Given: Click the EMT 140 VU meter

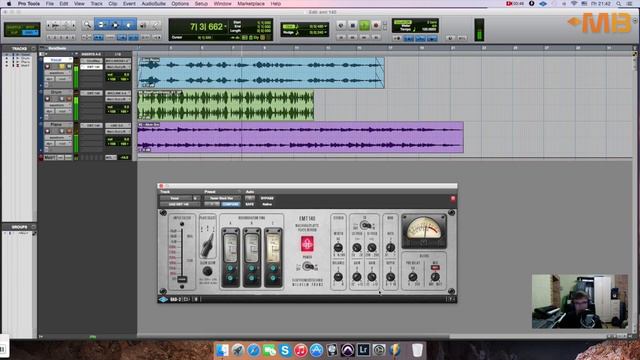Looking at the screenshot, I should pos(424,231).
